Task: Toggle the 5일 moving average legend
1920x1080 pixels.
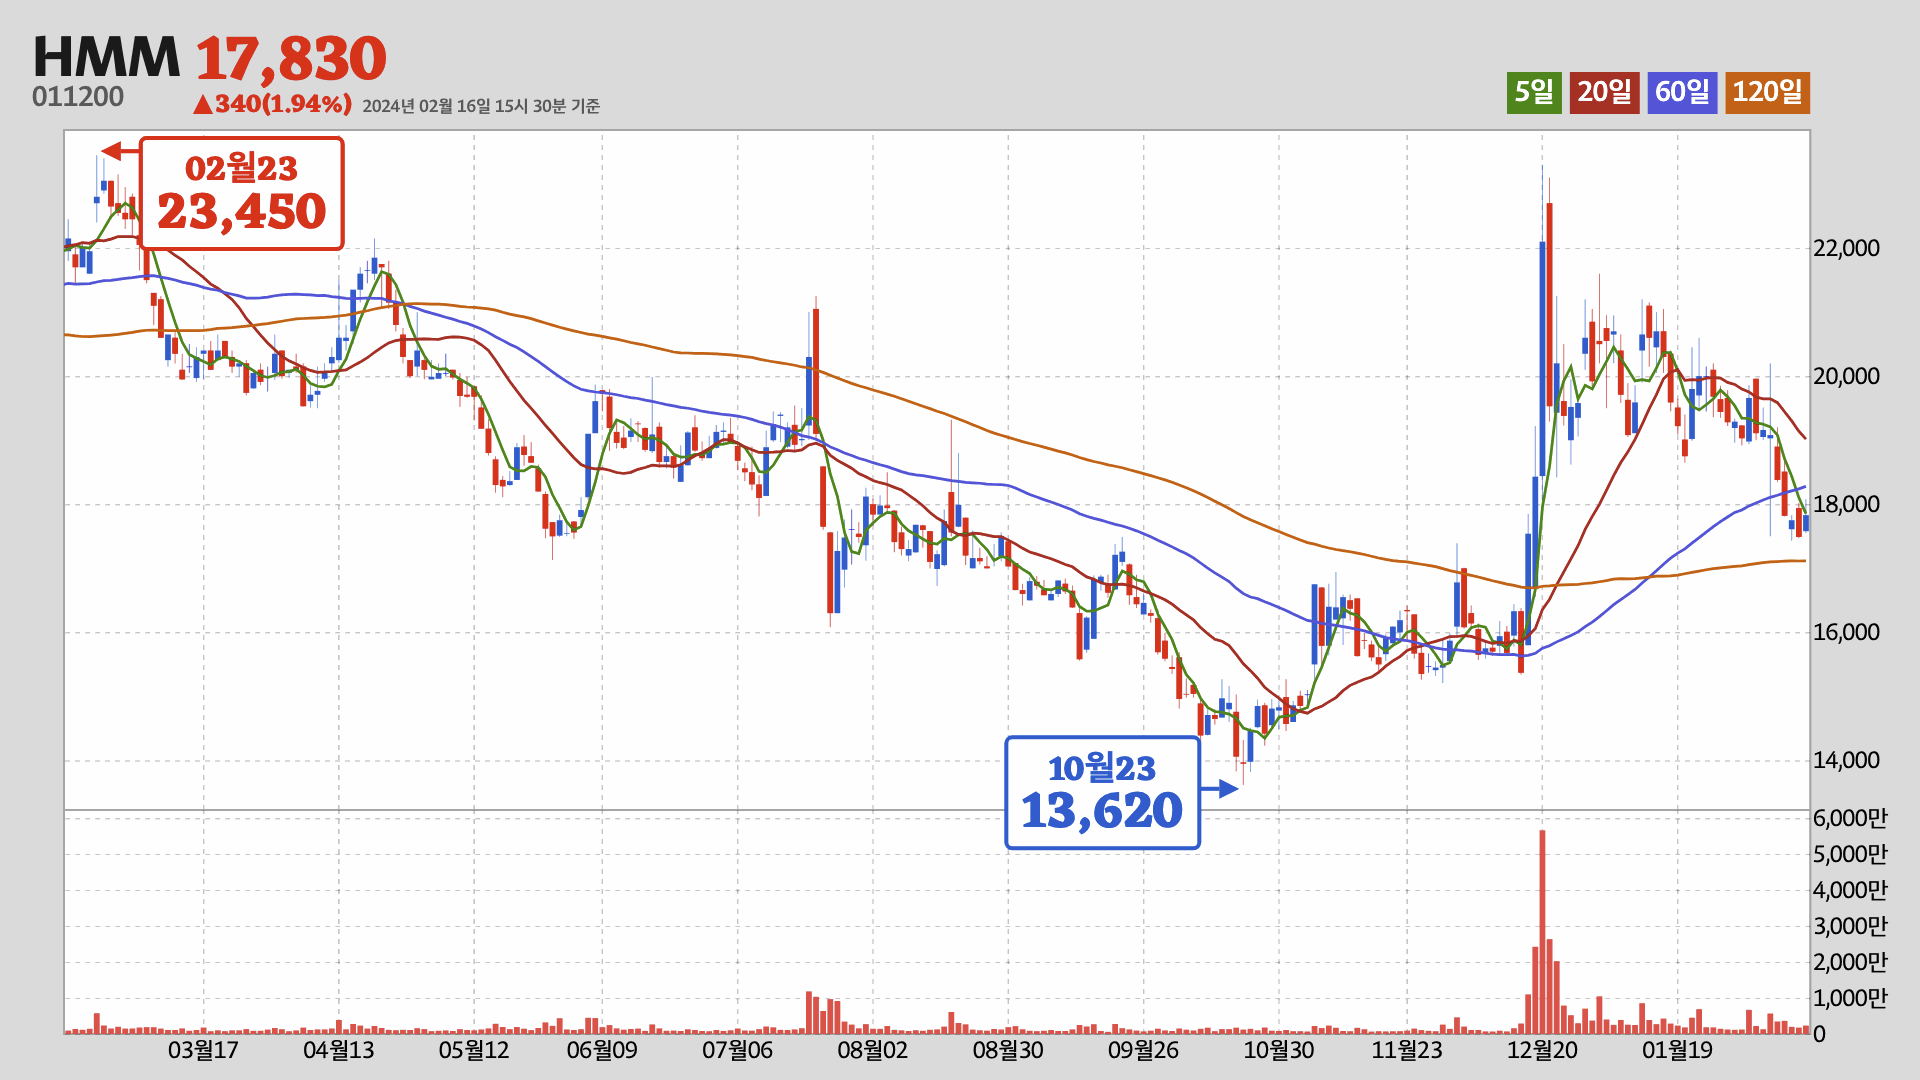Action: click(x=1534, y=92)
